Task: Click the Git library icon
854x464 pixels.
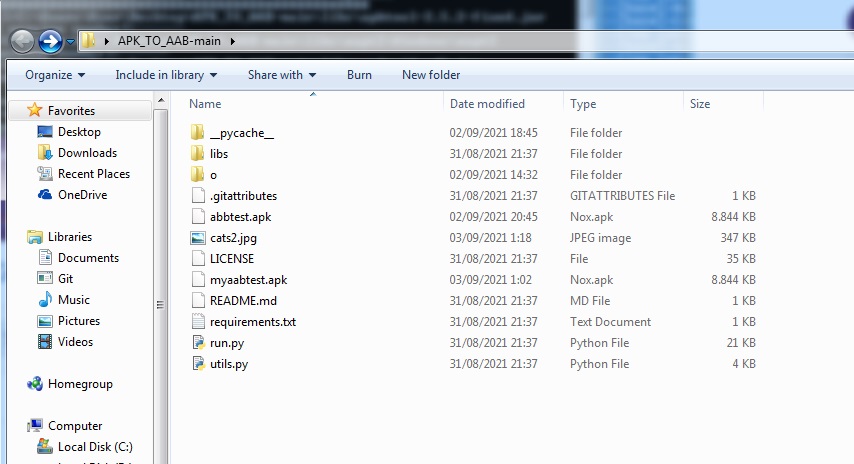Action: click(x=45, y=278)
